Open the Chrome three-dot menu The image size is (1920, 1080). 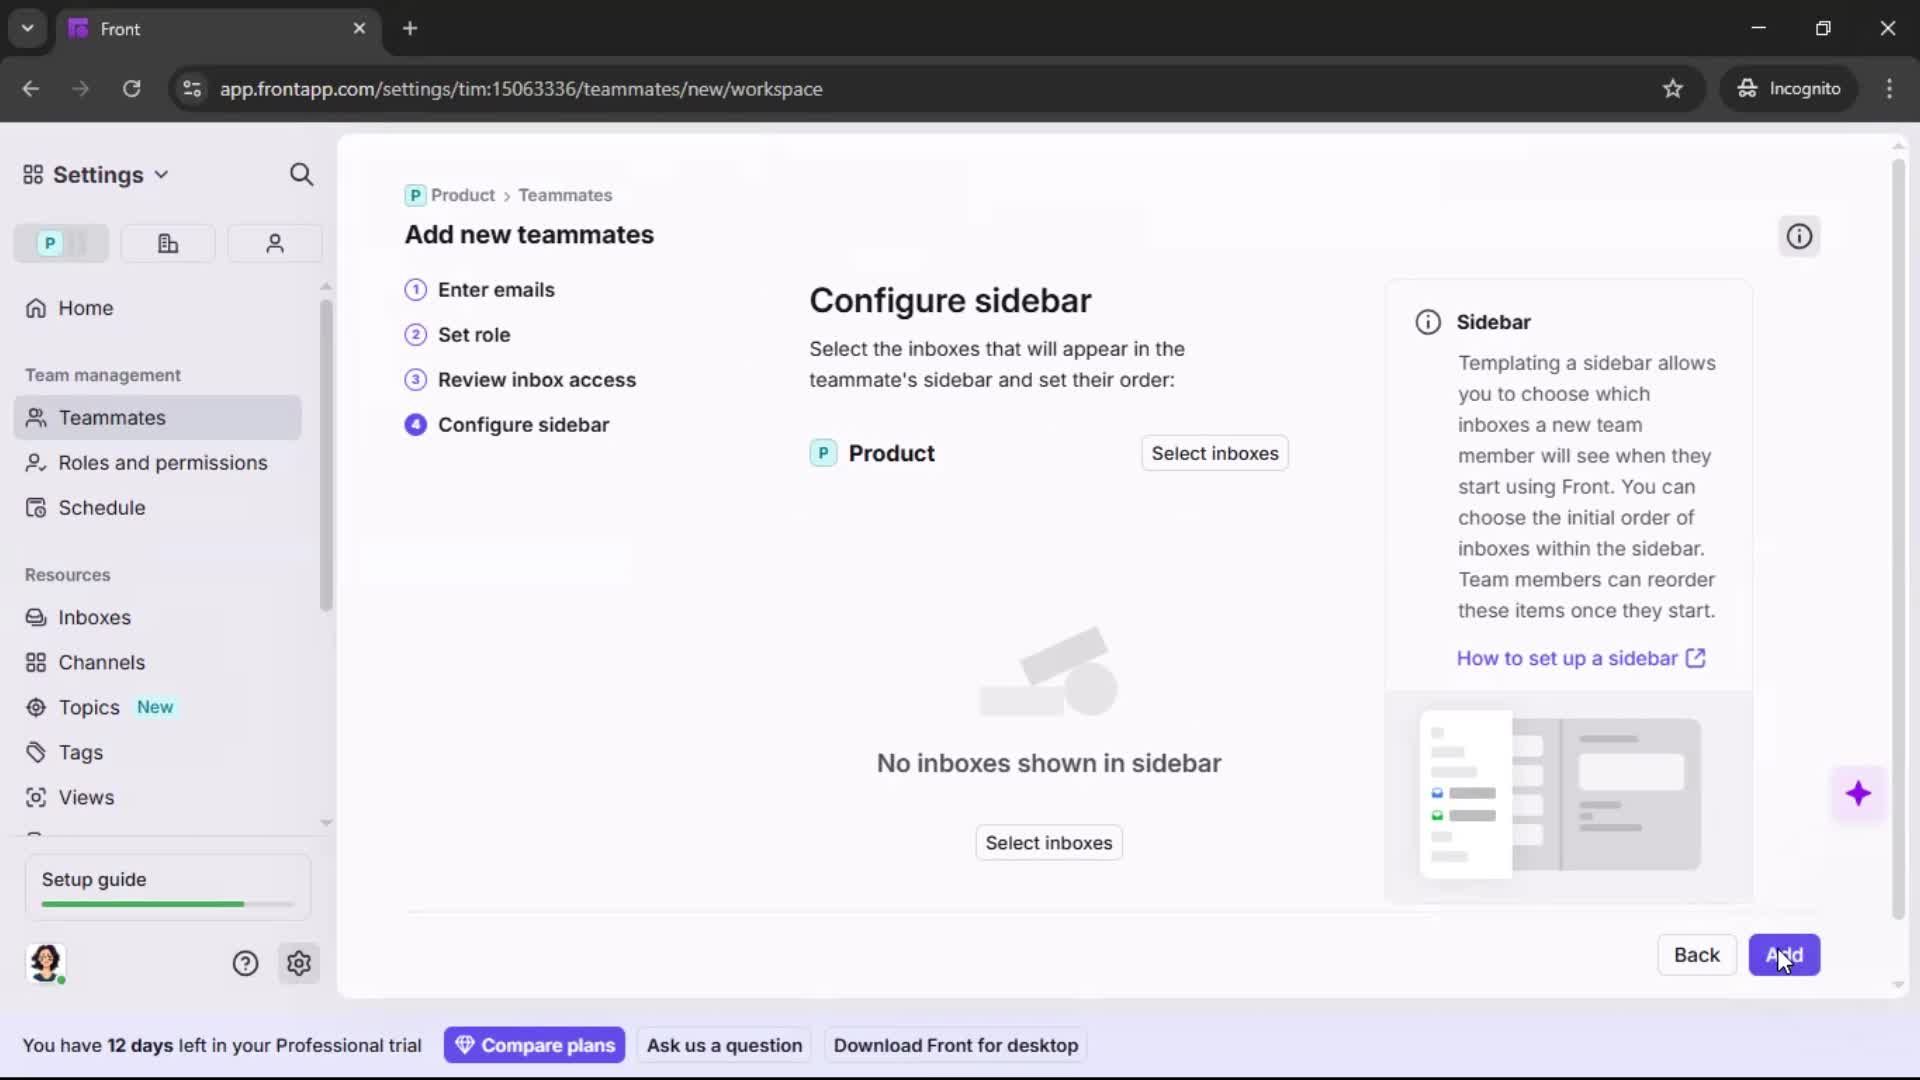[x=1890, y=88]
